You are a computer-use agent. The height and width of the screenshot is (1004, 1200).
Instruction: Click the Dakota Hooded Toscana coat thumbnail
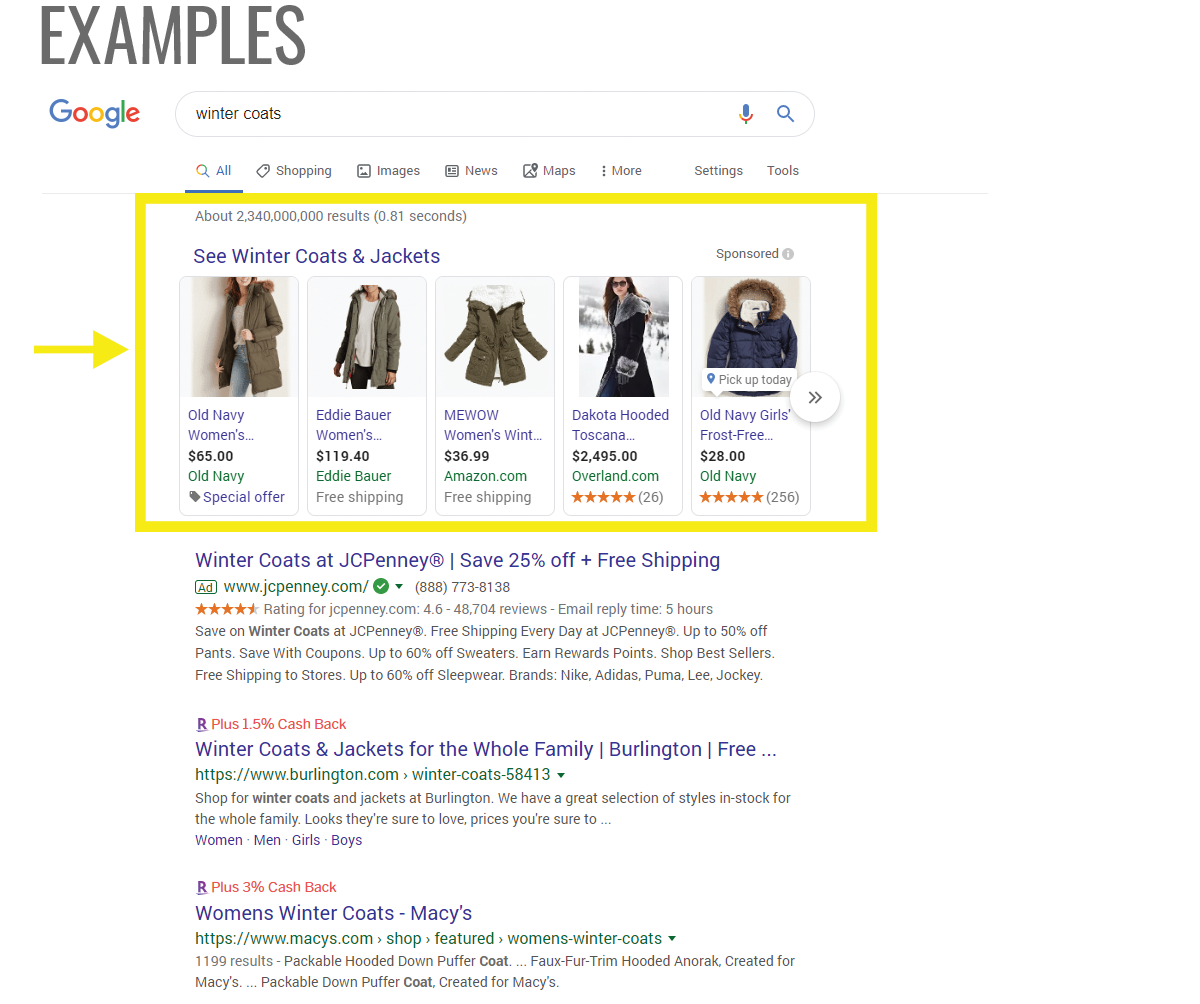[x=623, y=337]
